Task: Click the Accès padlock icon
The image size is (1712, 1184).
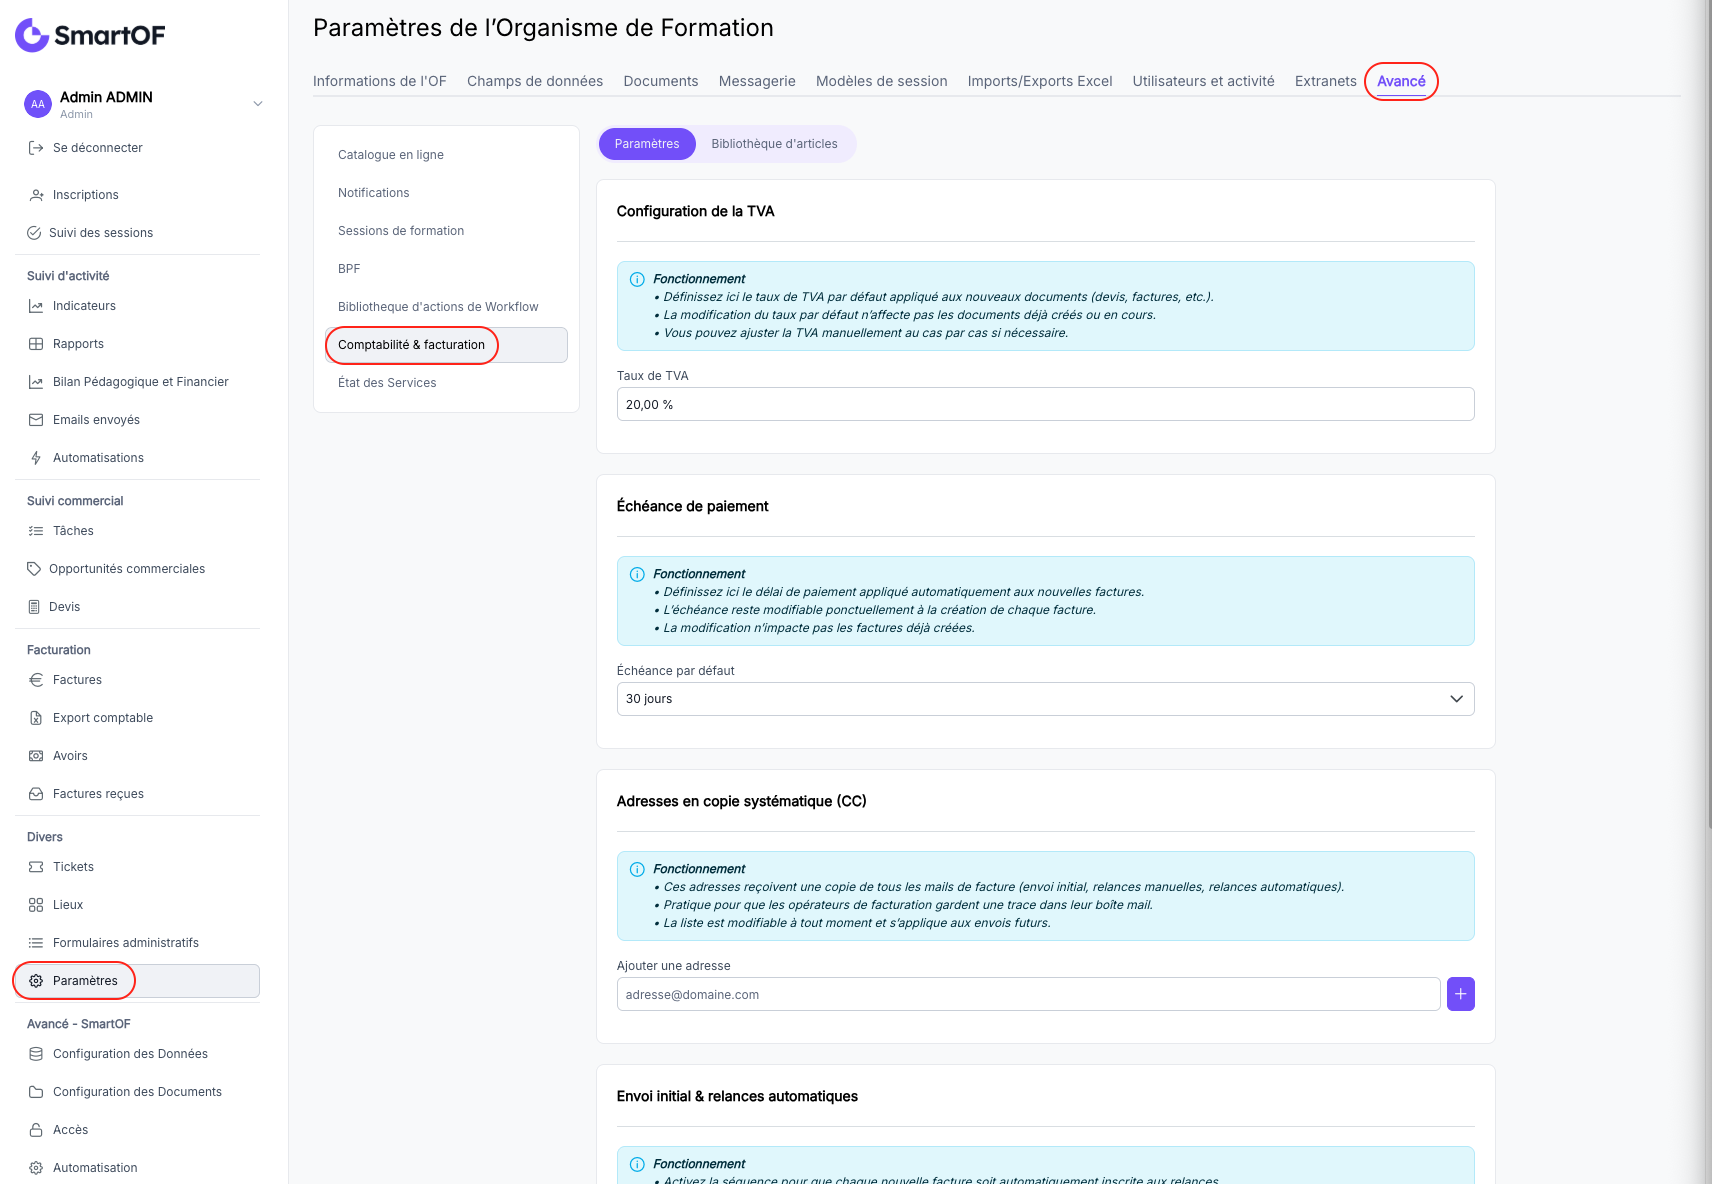Action: click(x=36, y=1130)
